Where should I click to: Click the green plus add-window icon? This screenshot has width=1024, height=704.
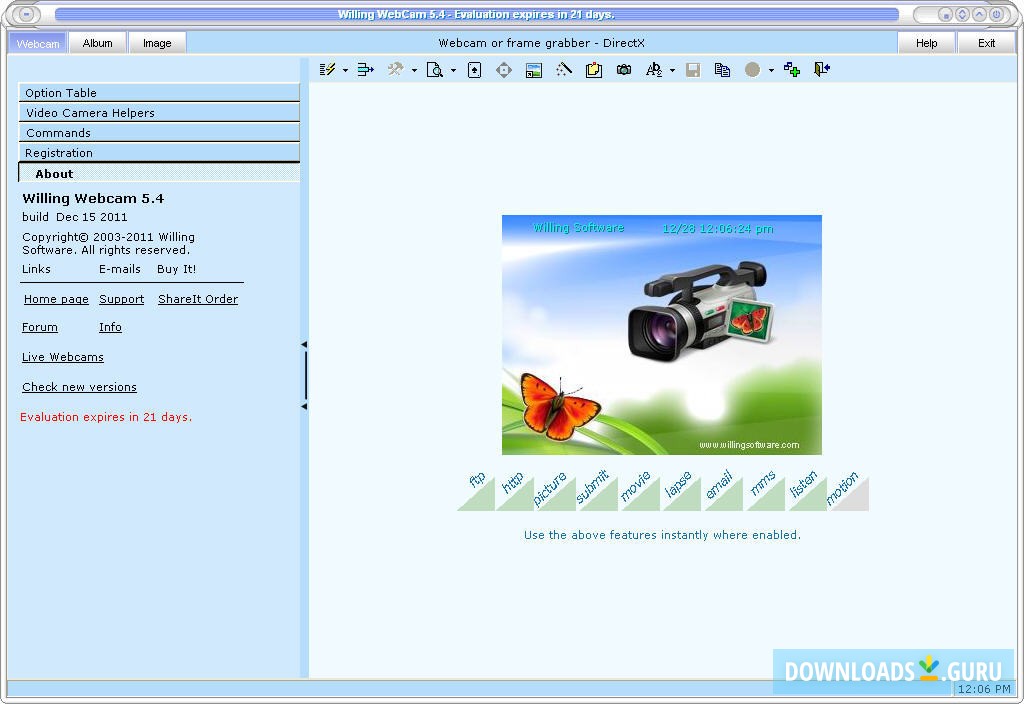coord(792,70)
